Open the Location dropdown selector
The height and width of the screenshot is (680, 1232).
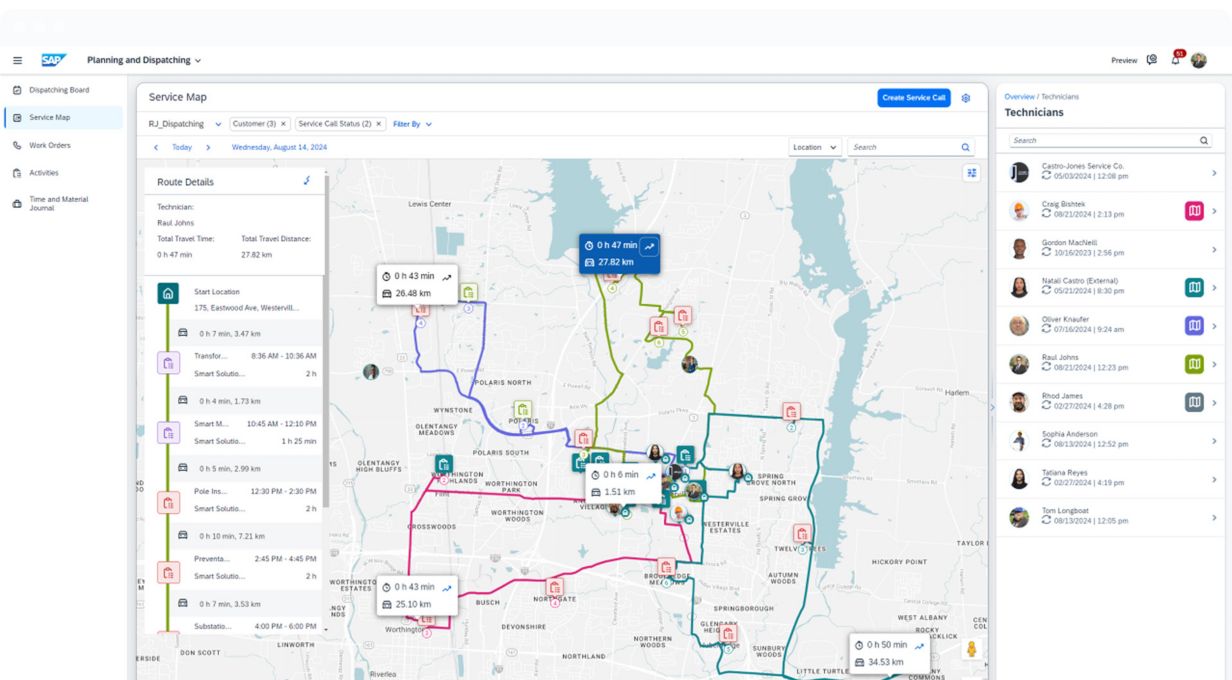pyautogui.click(x=814, y=147)
